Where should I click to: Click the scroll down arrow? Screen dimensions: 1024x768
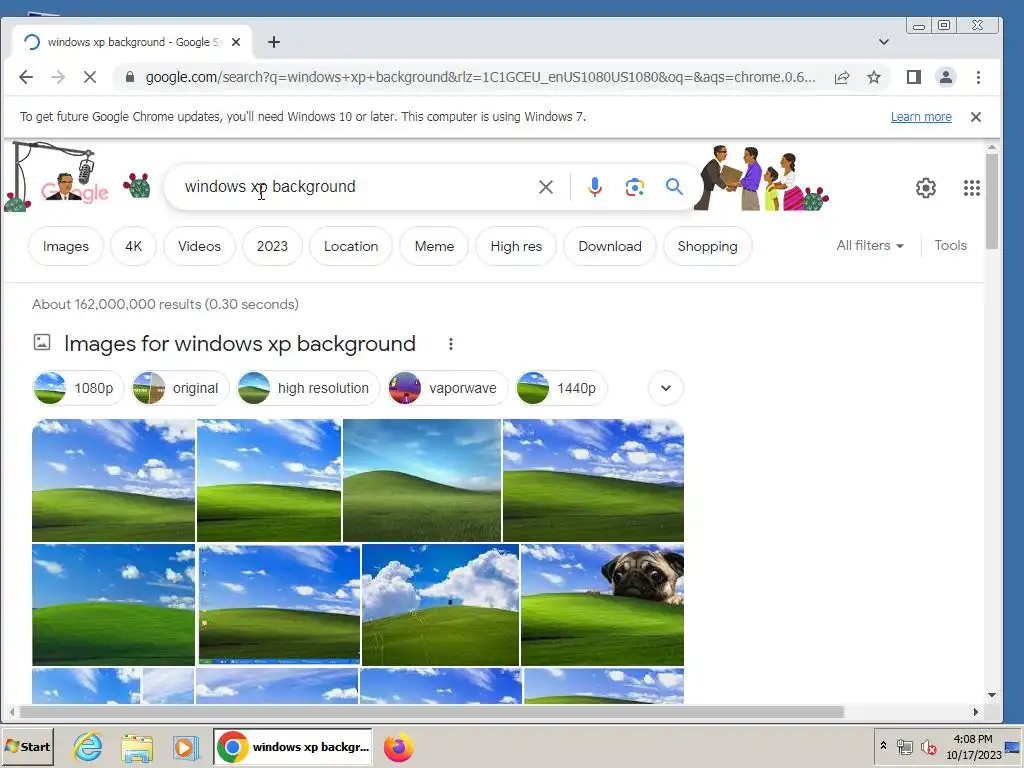[992, 696]
